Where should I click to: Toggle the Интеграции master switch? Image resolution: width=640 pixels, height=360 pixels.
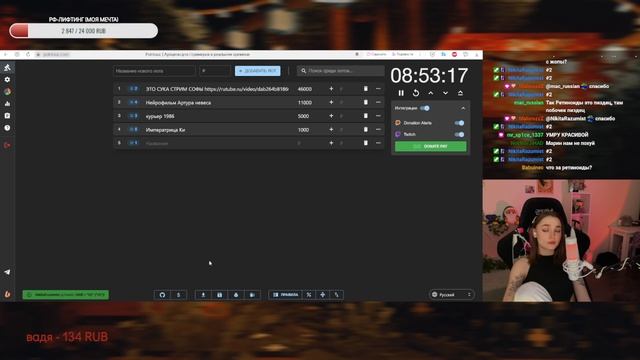tap(425, 108)
